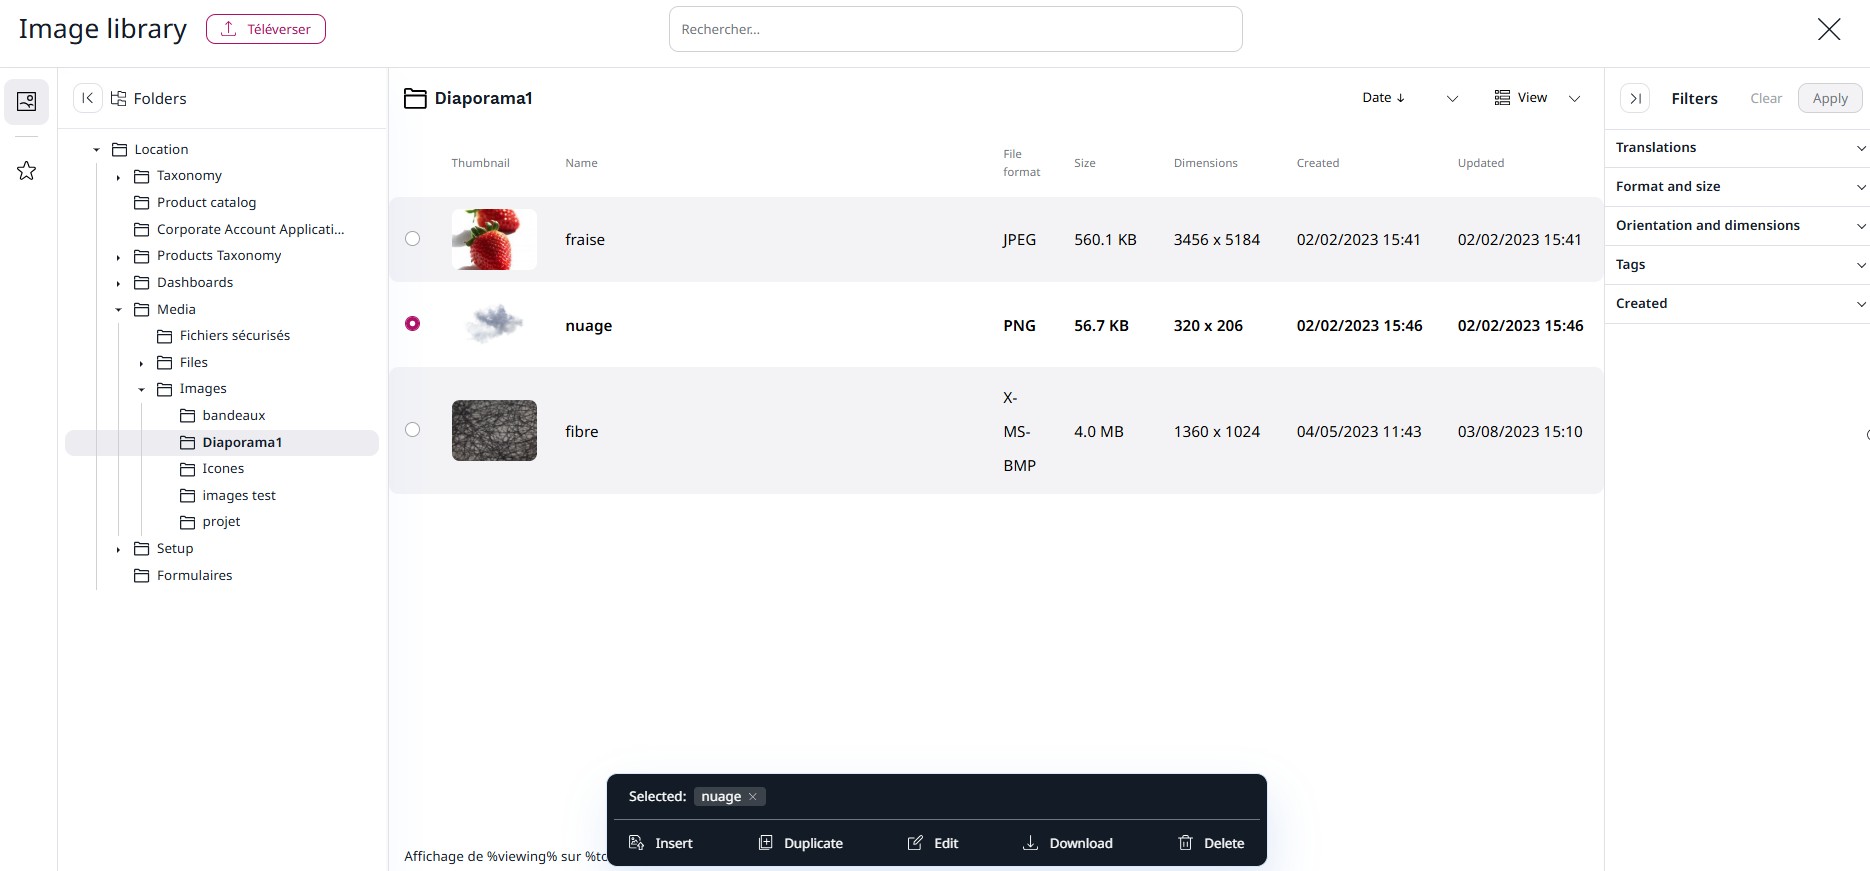The height and width of the screenshot is (871, 1870).
Task: Expand the Taxonomy folder tree node
Action: point(118,177)
